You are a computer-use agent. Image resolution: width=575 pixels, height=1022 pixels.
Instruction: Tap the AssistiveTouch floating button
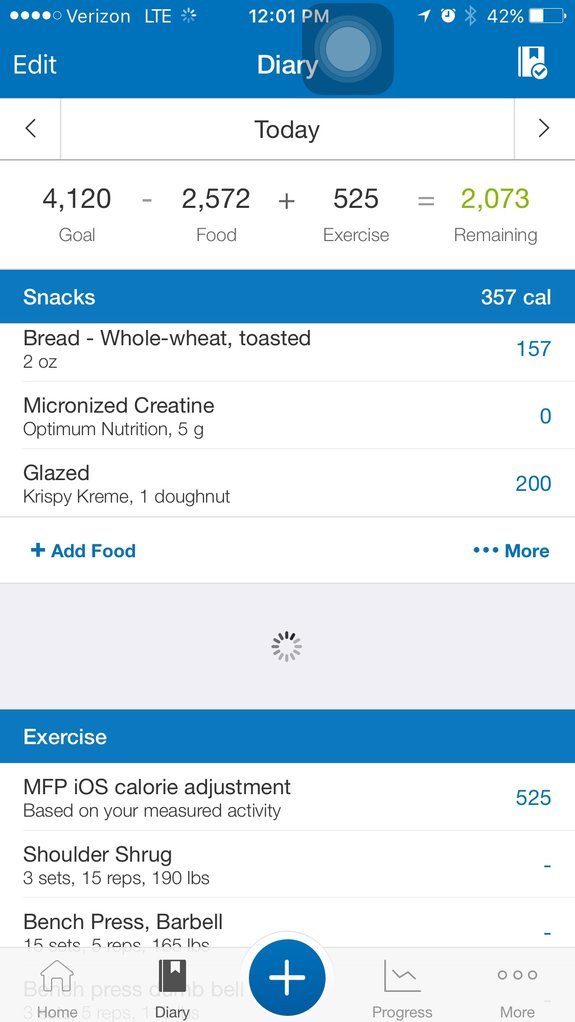coord(348,49)
